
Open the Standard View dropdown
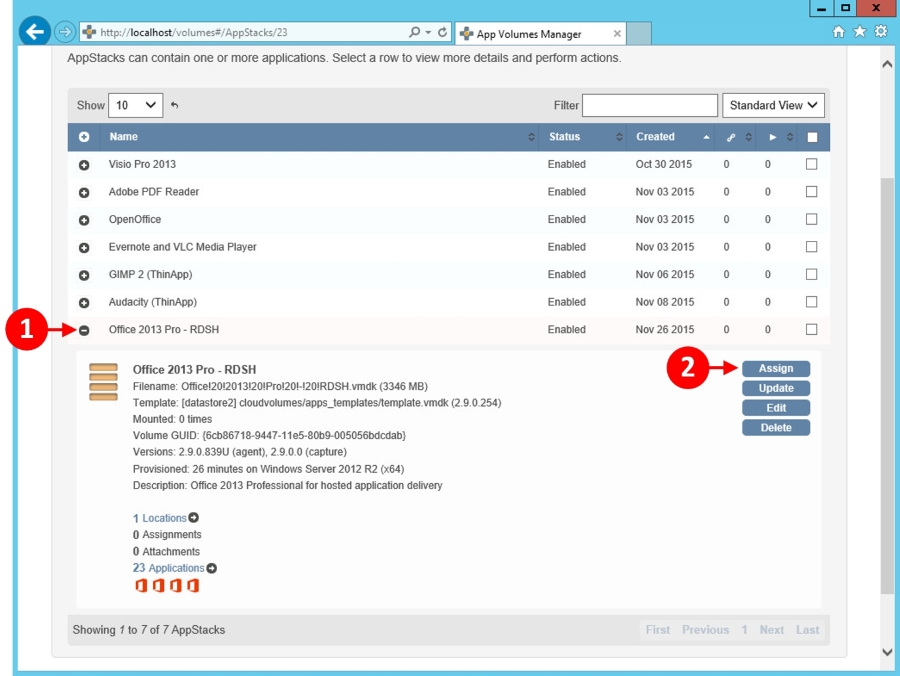(x=773, y=105)
